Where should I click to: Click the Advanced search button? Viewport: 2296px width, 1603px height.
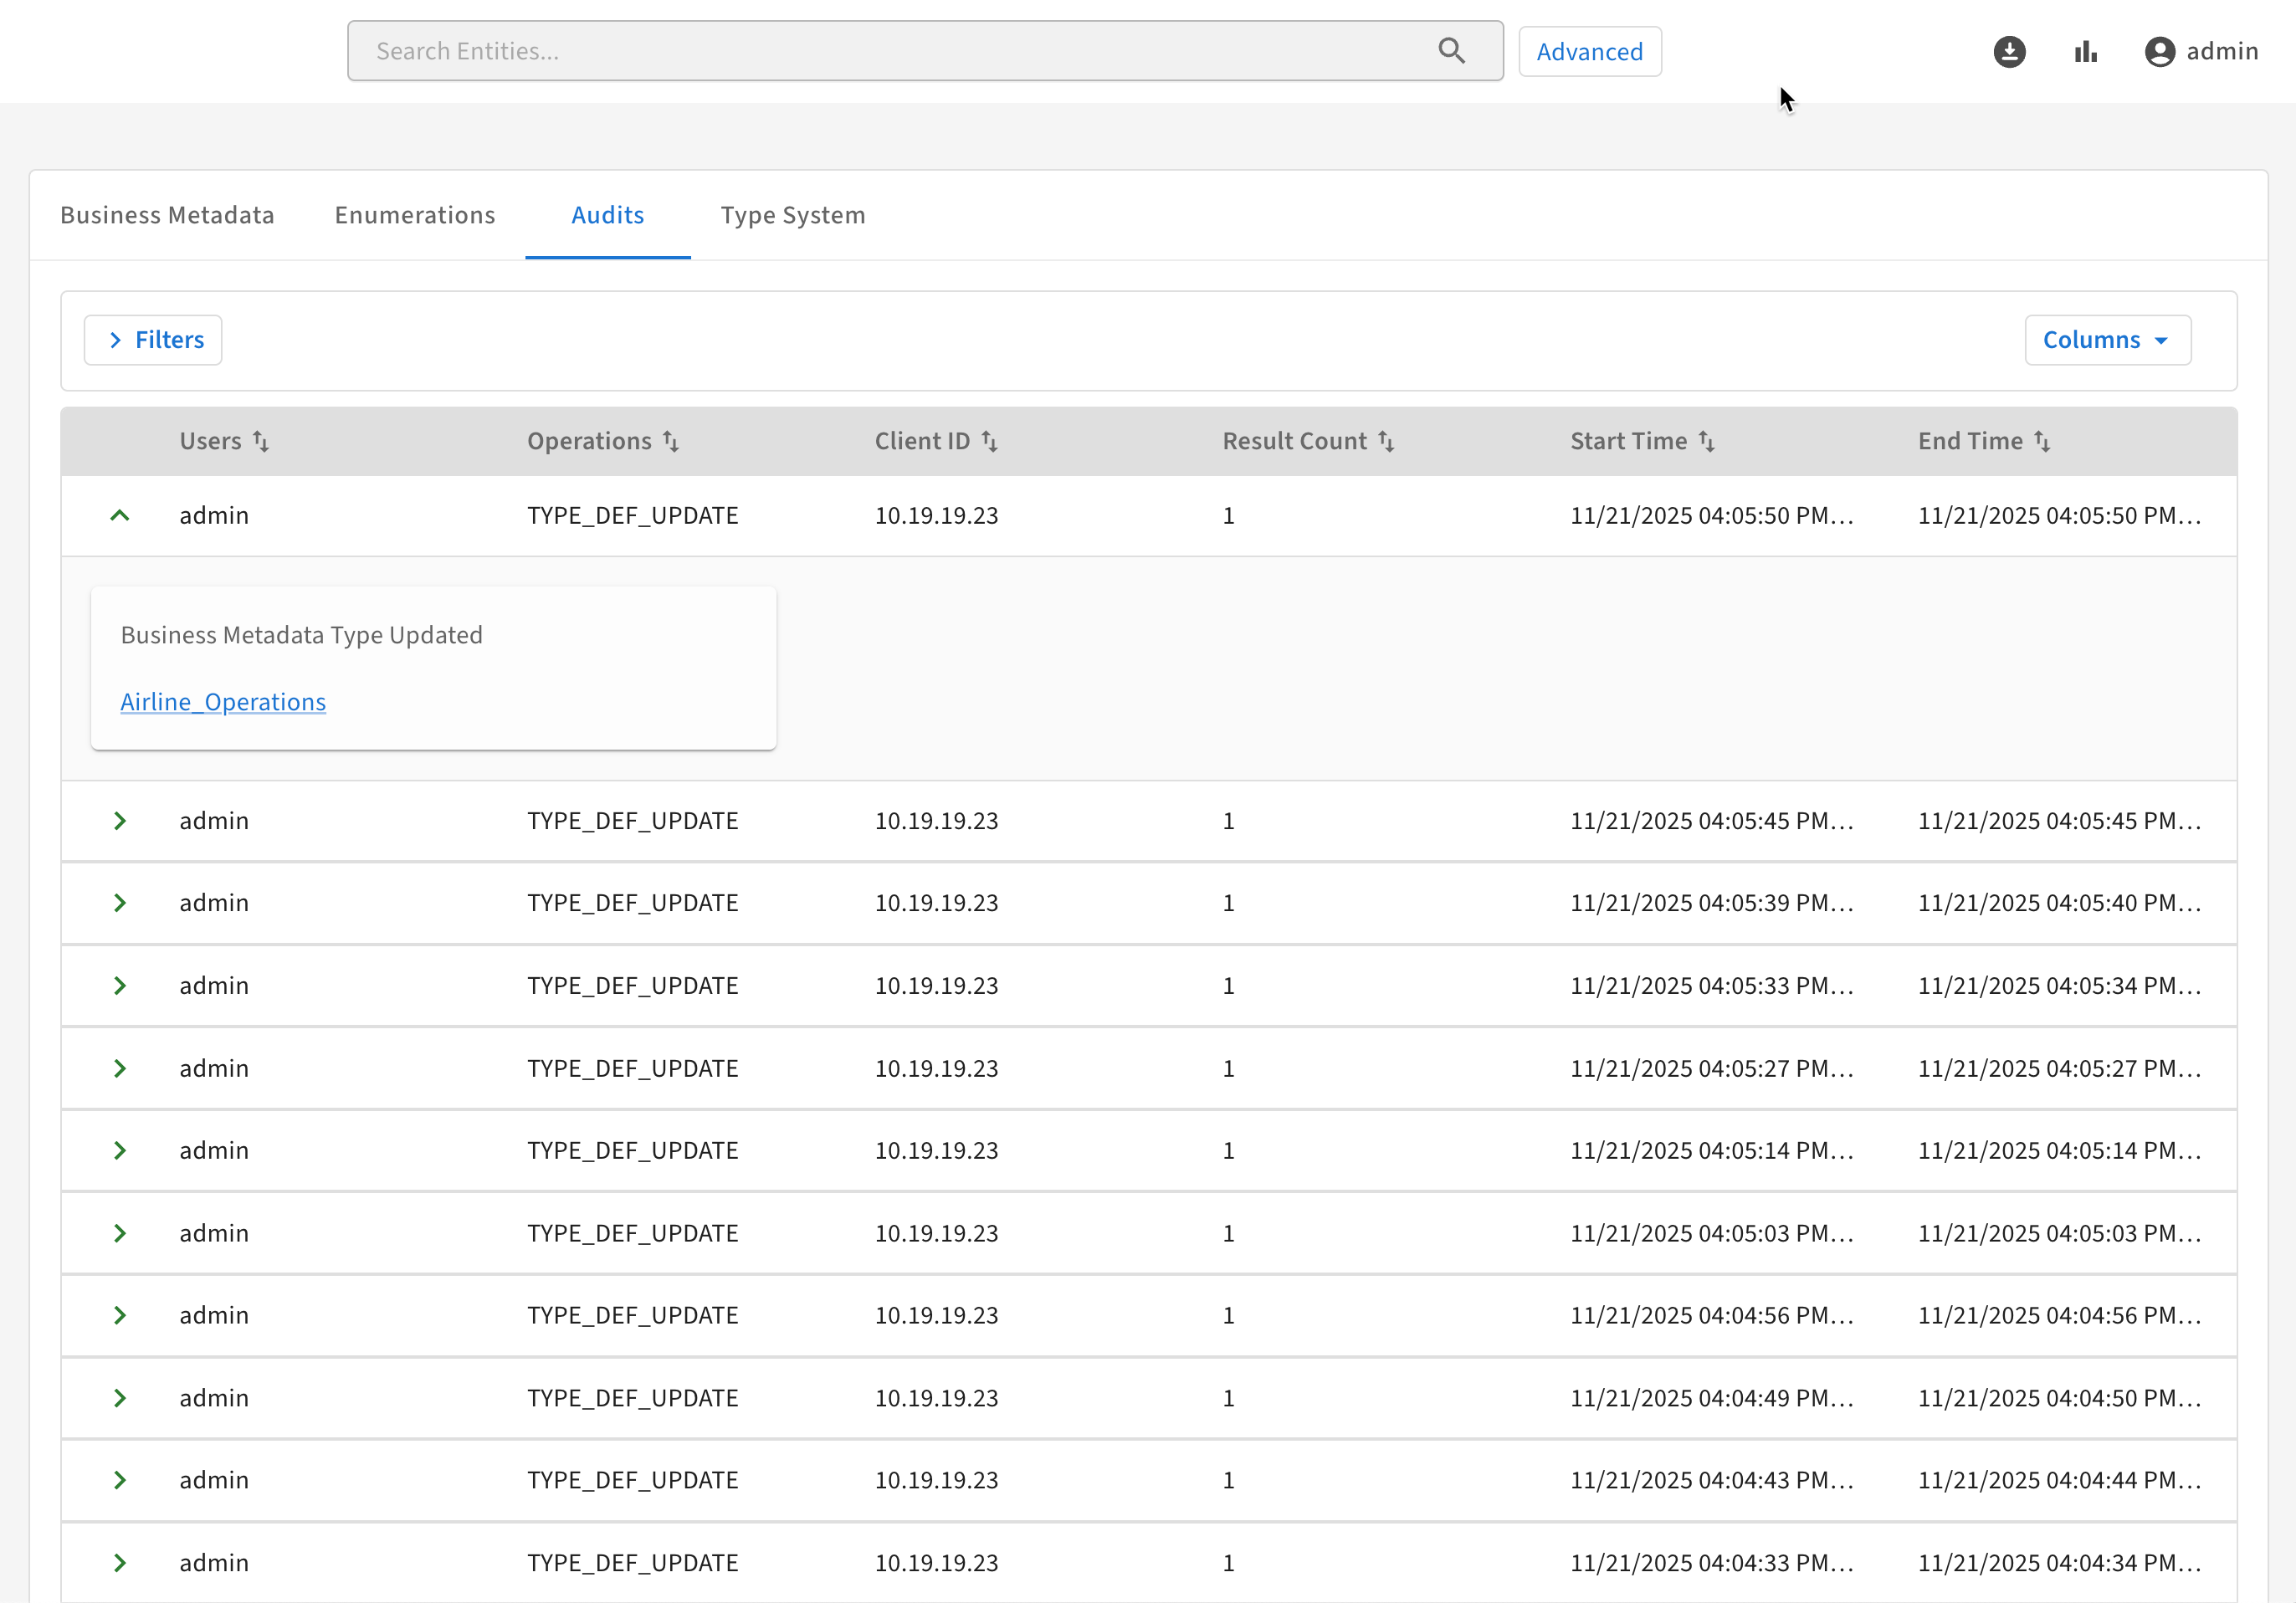1589,51
